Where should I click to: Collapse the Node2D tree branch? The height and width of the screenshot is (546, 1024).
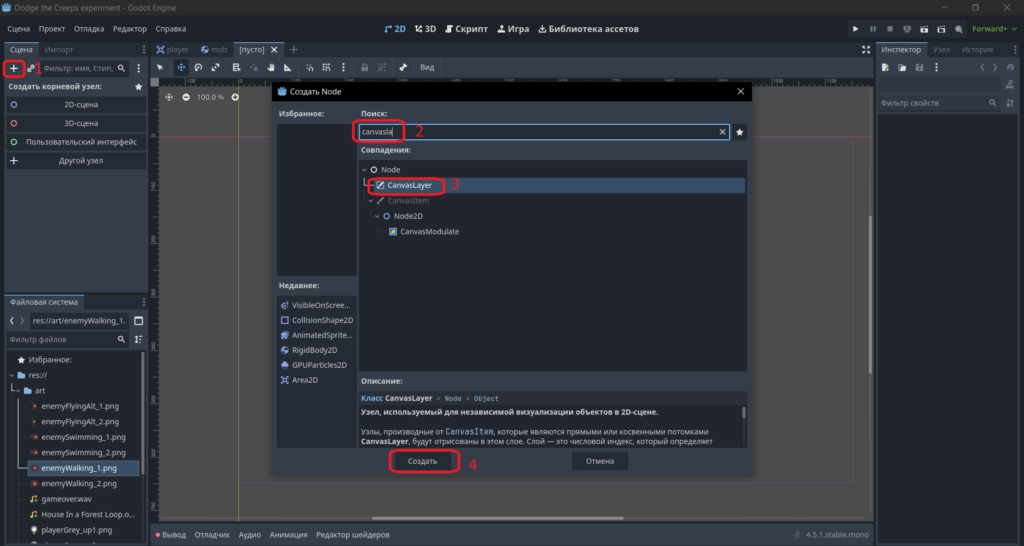pos(377,216)
